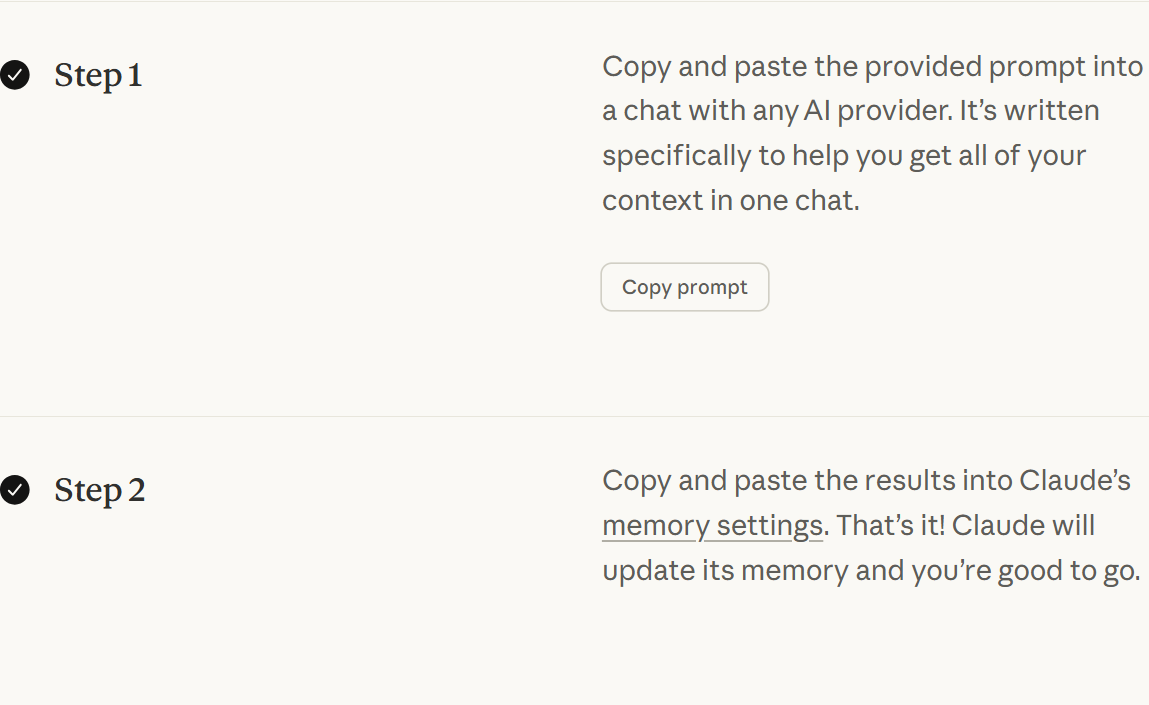The image size is (1149, 705).
Task: Click the Step 1 heading
Action: (x=98, y=76)
